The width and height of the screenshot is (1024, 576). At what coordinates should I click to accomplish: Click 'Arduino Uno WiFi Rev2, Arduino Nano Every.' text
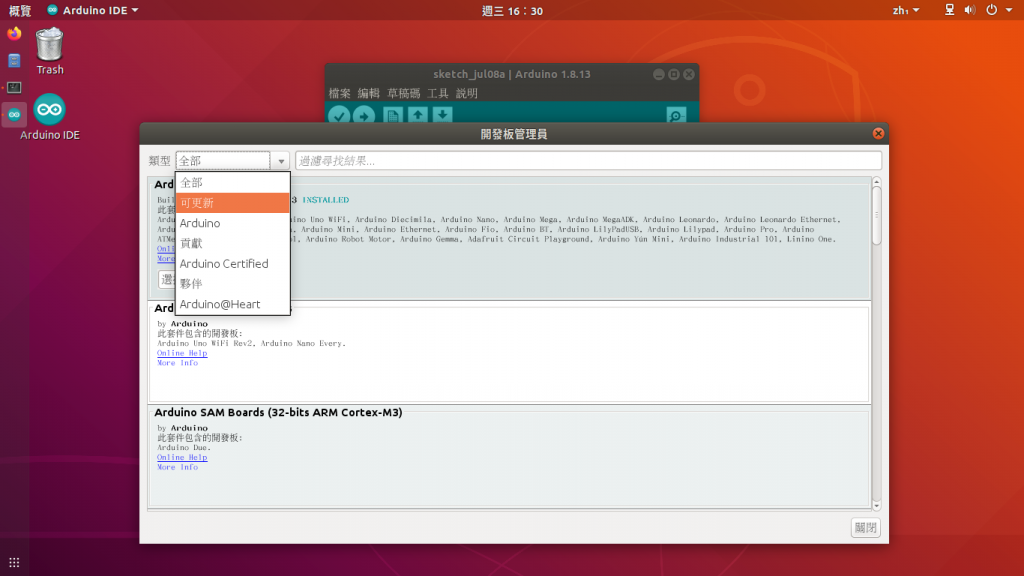(x=251, y=344)
